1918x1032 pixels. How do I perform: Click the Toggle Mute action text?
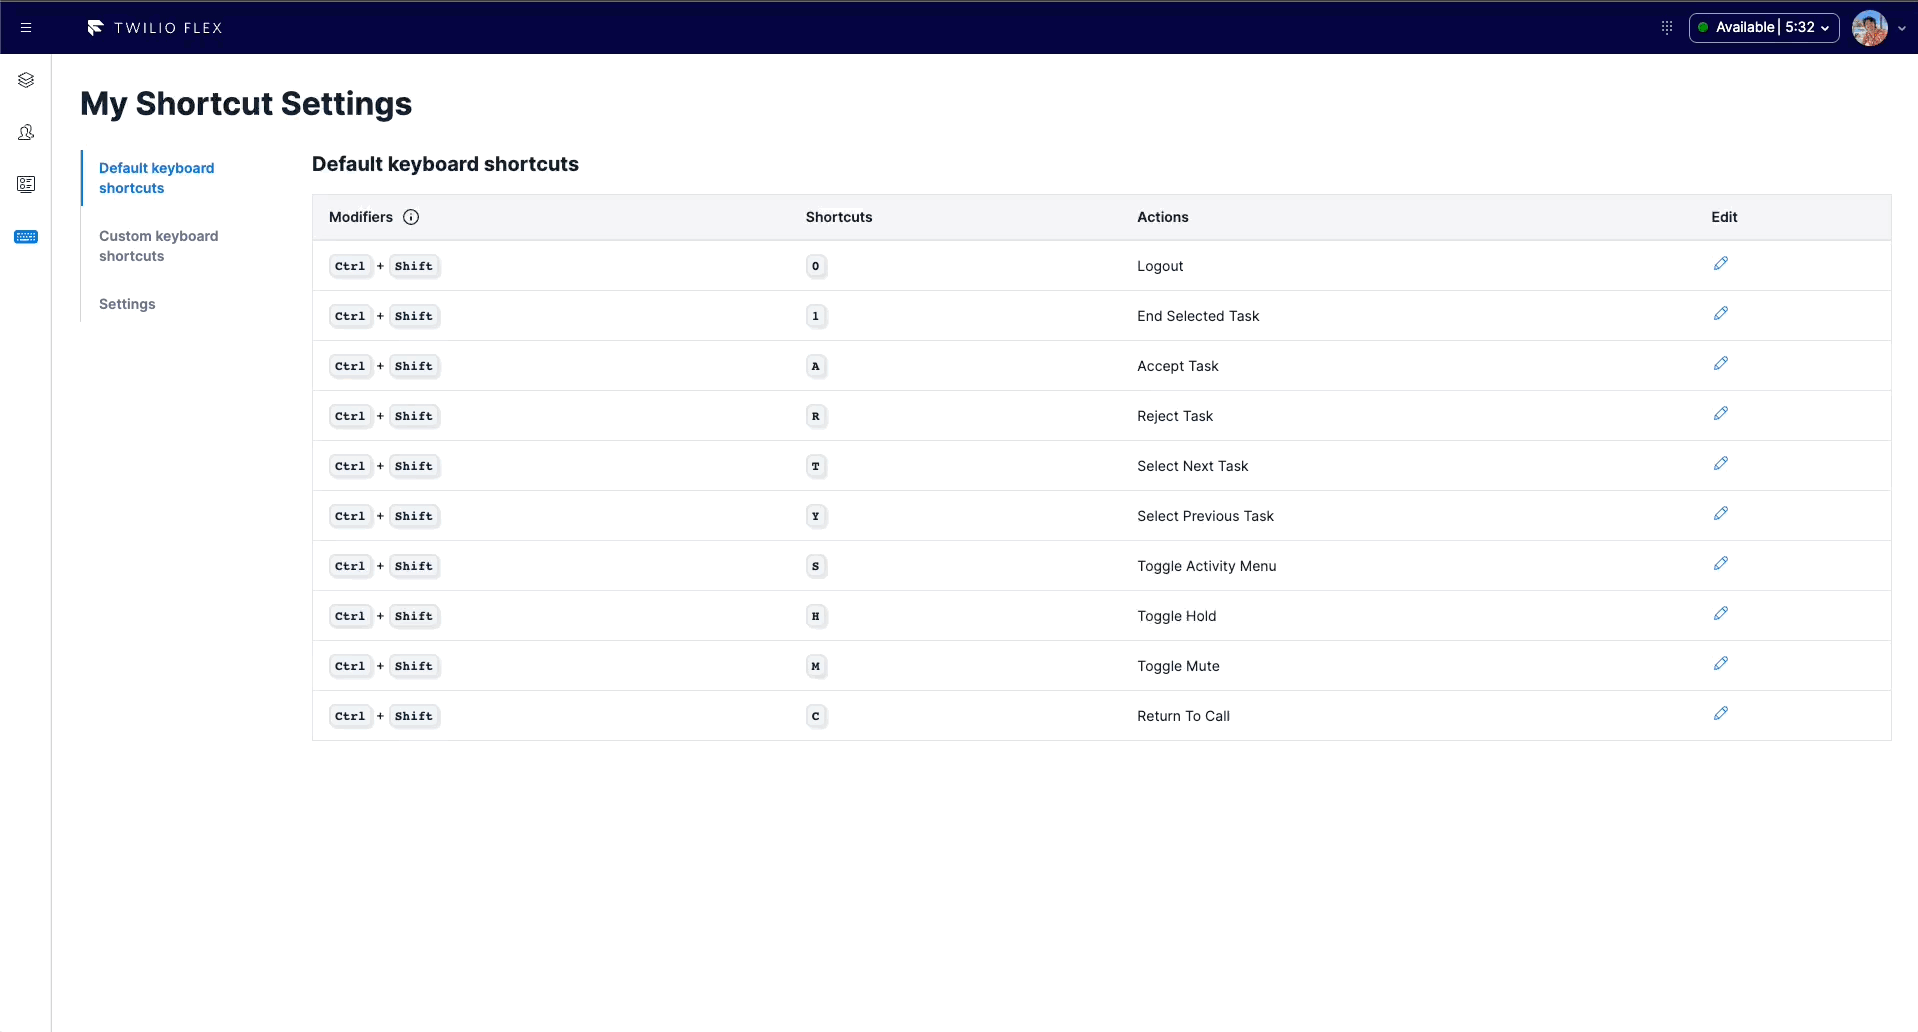click(x=1178, y=666)
